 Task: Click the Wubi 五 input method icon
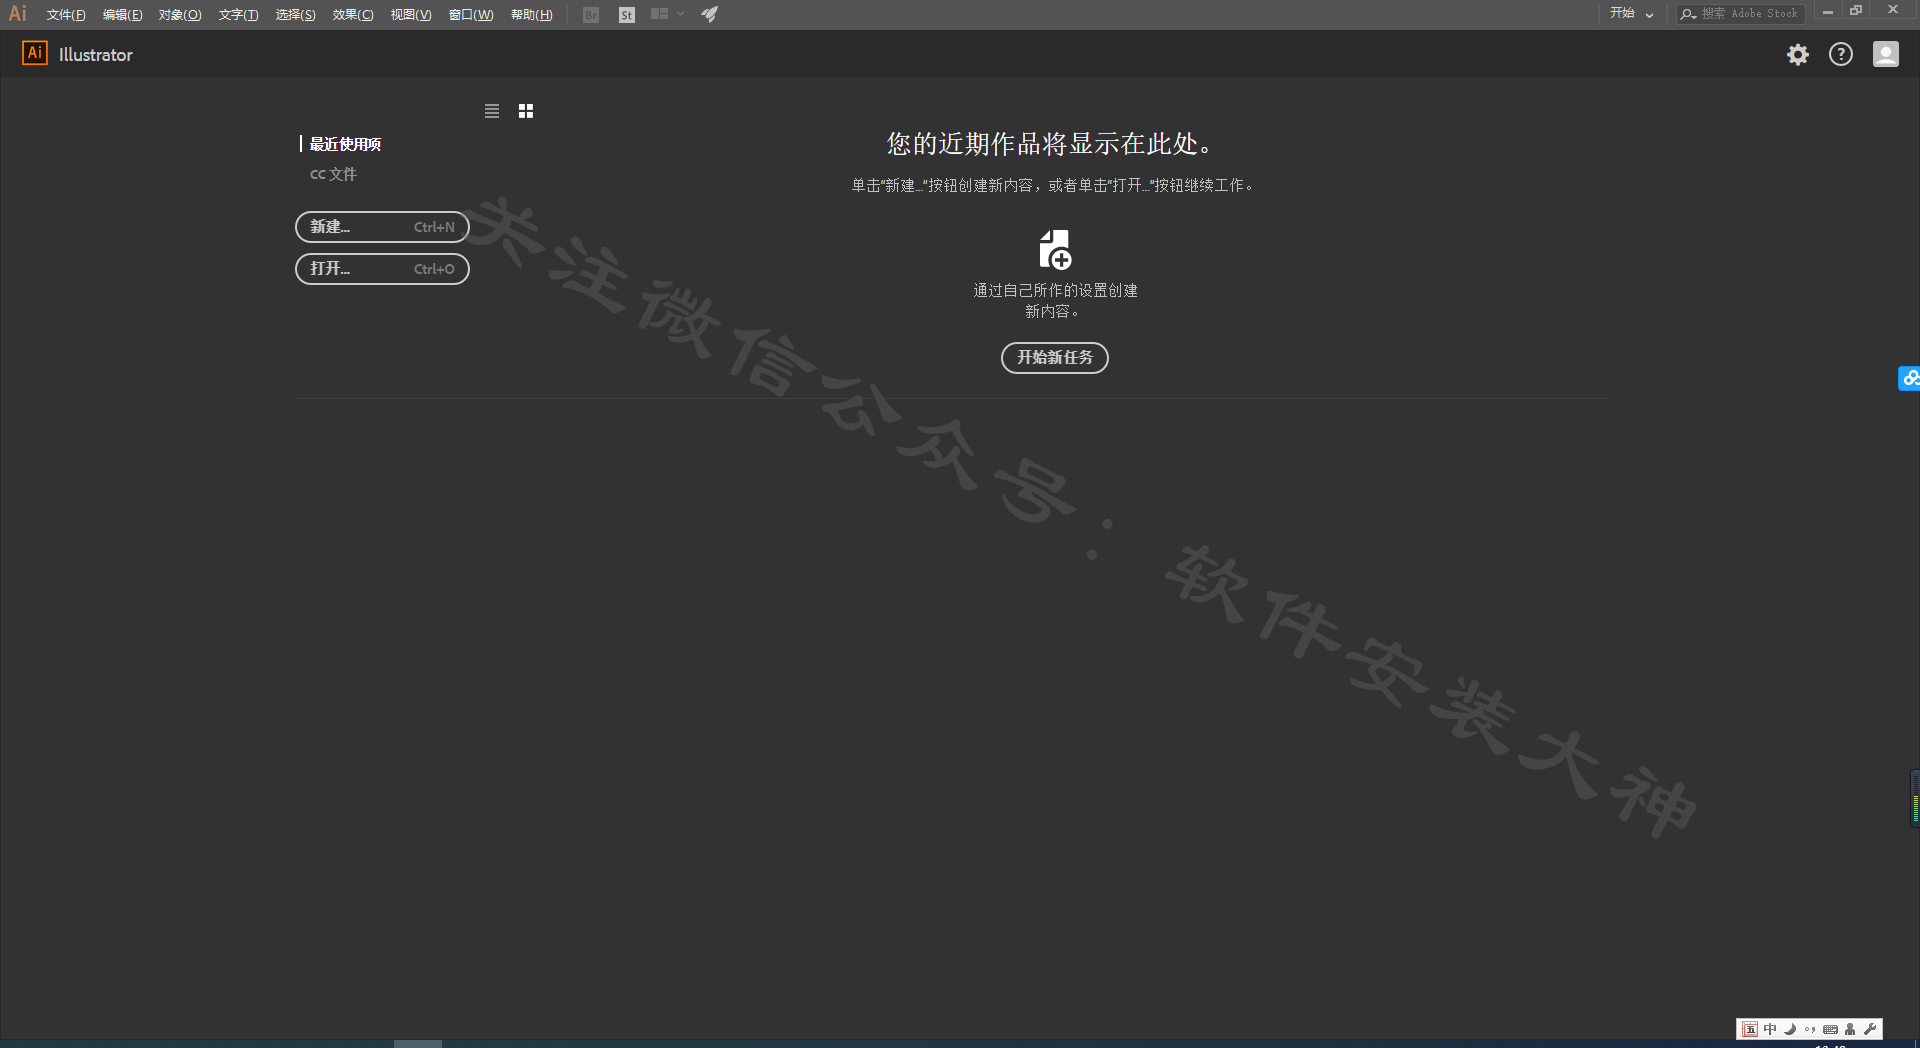point(1750,1029)
